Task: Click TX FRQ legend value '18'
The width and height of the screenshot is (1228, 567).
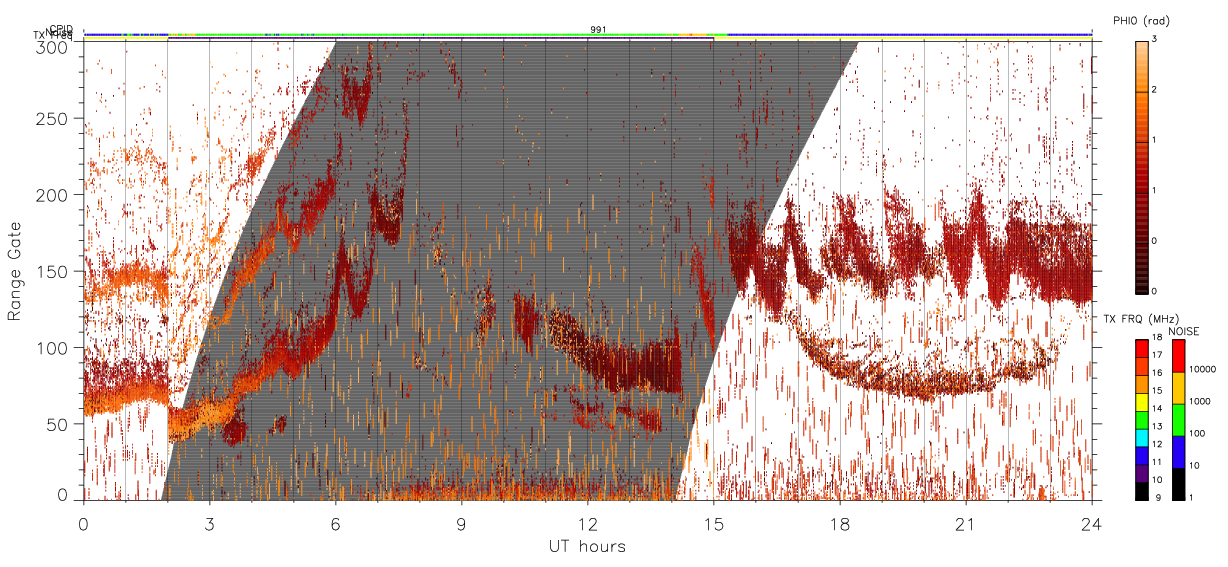Action: click(x=1158, y=339)
